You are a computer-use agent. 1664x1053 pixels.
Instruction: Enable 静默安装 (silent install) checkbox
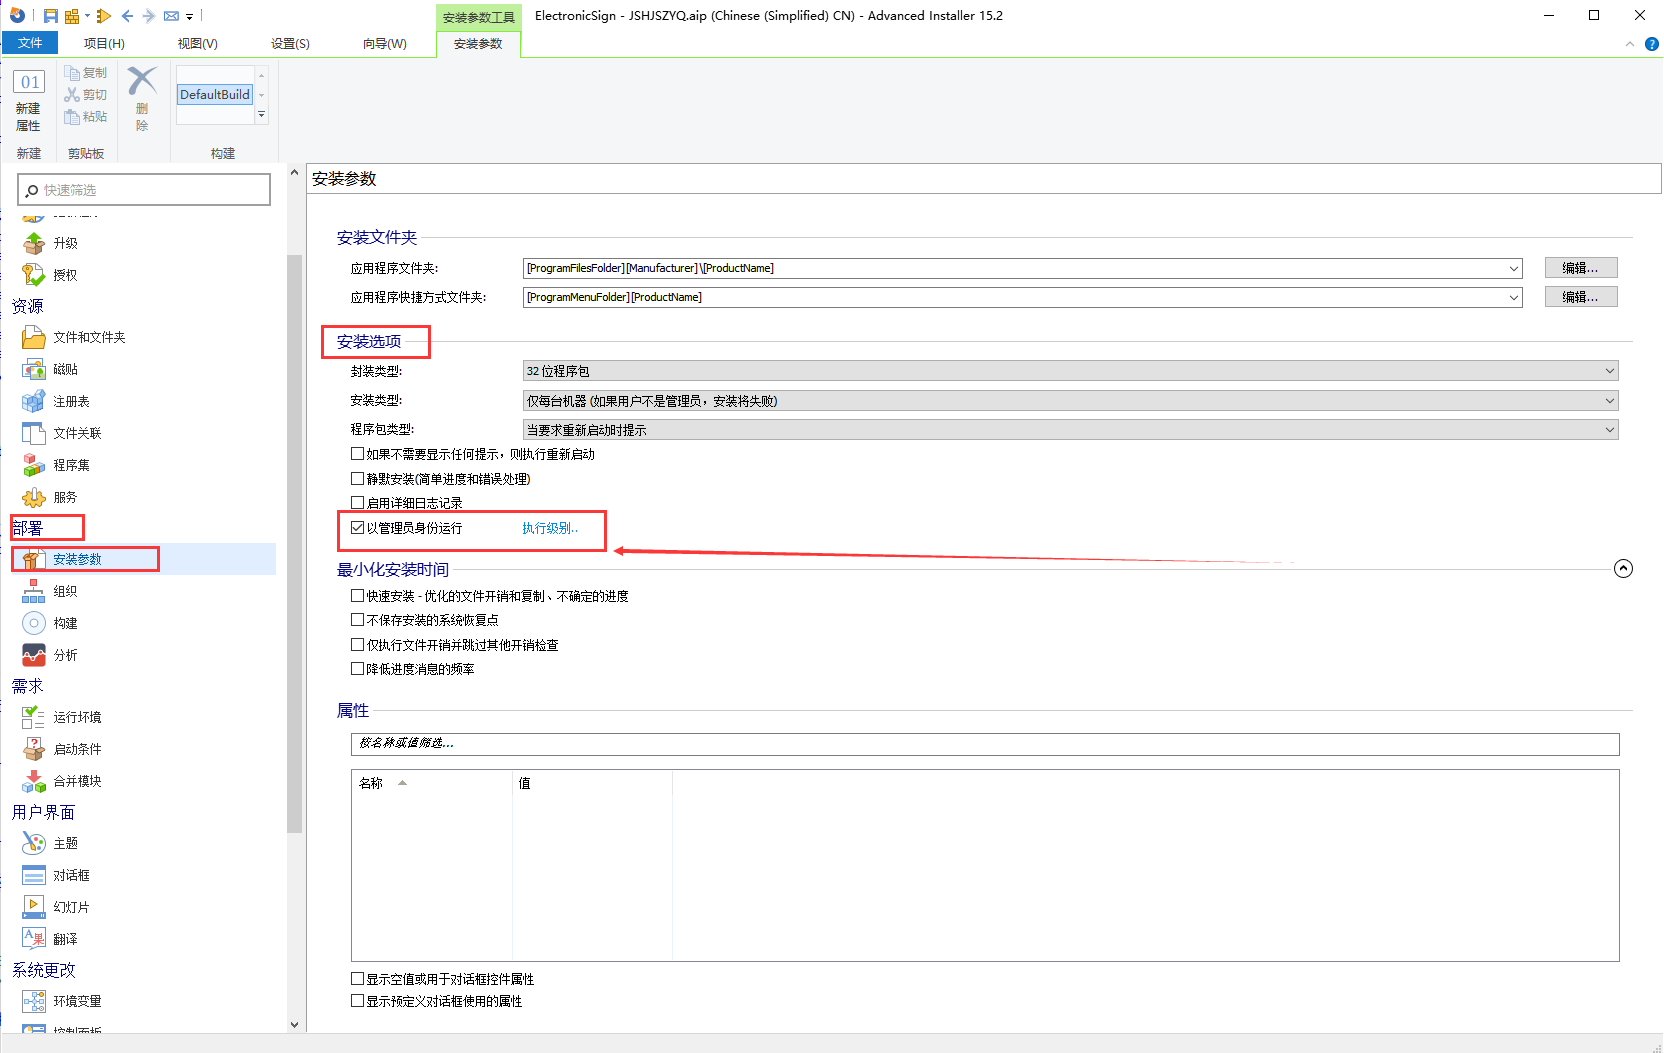click(357, 479)
